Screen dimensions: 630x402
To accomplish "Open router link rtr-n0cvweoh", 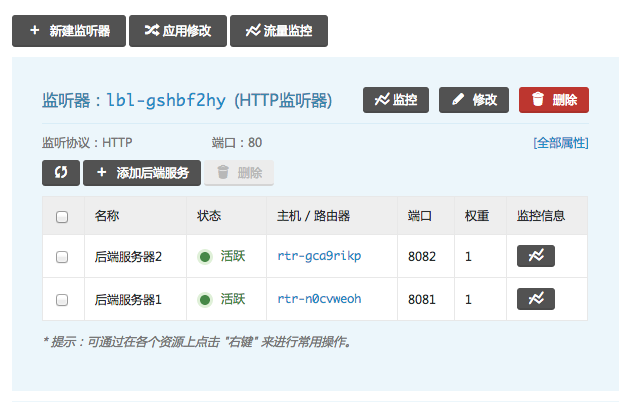I will (319, 299).
